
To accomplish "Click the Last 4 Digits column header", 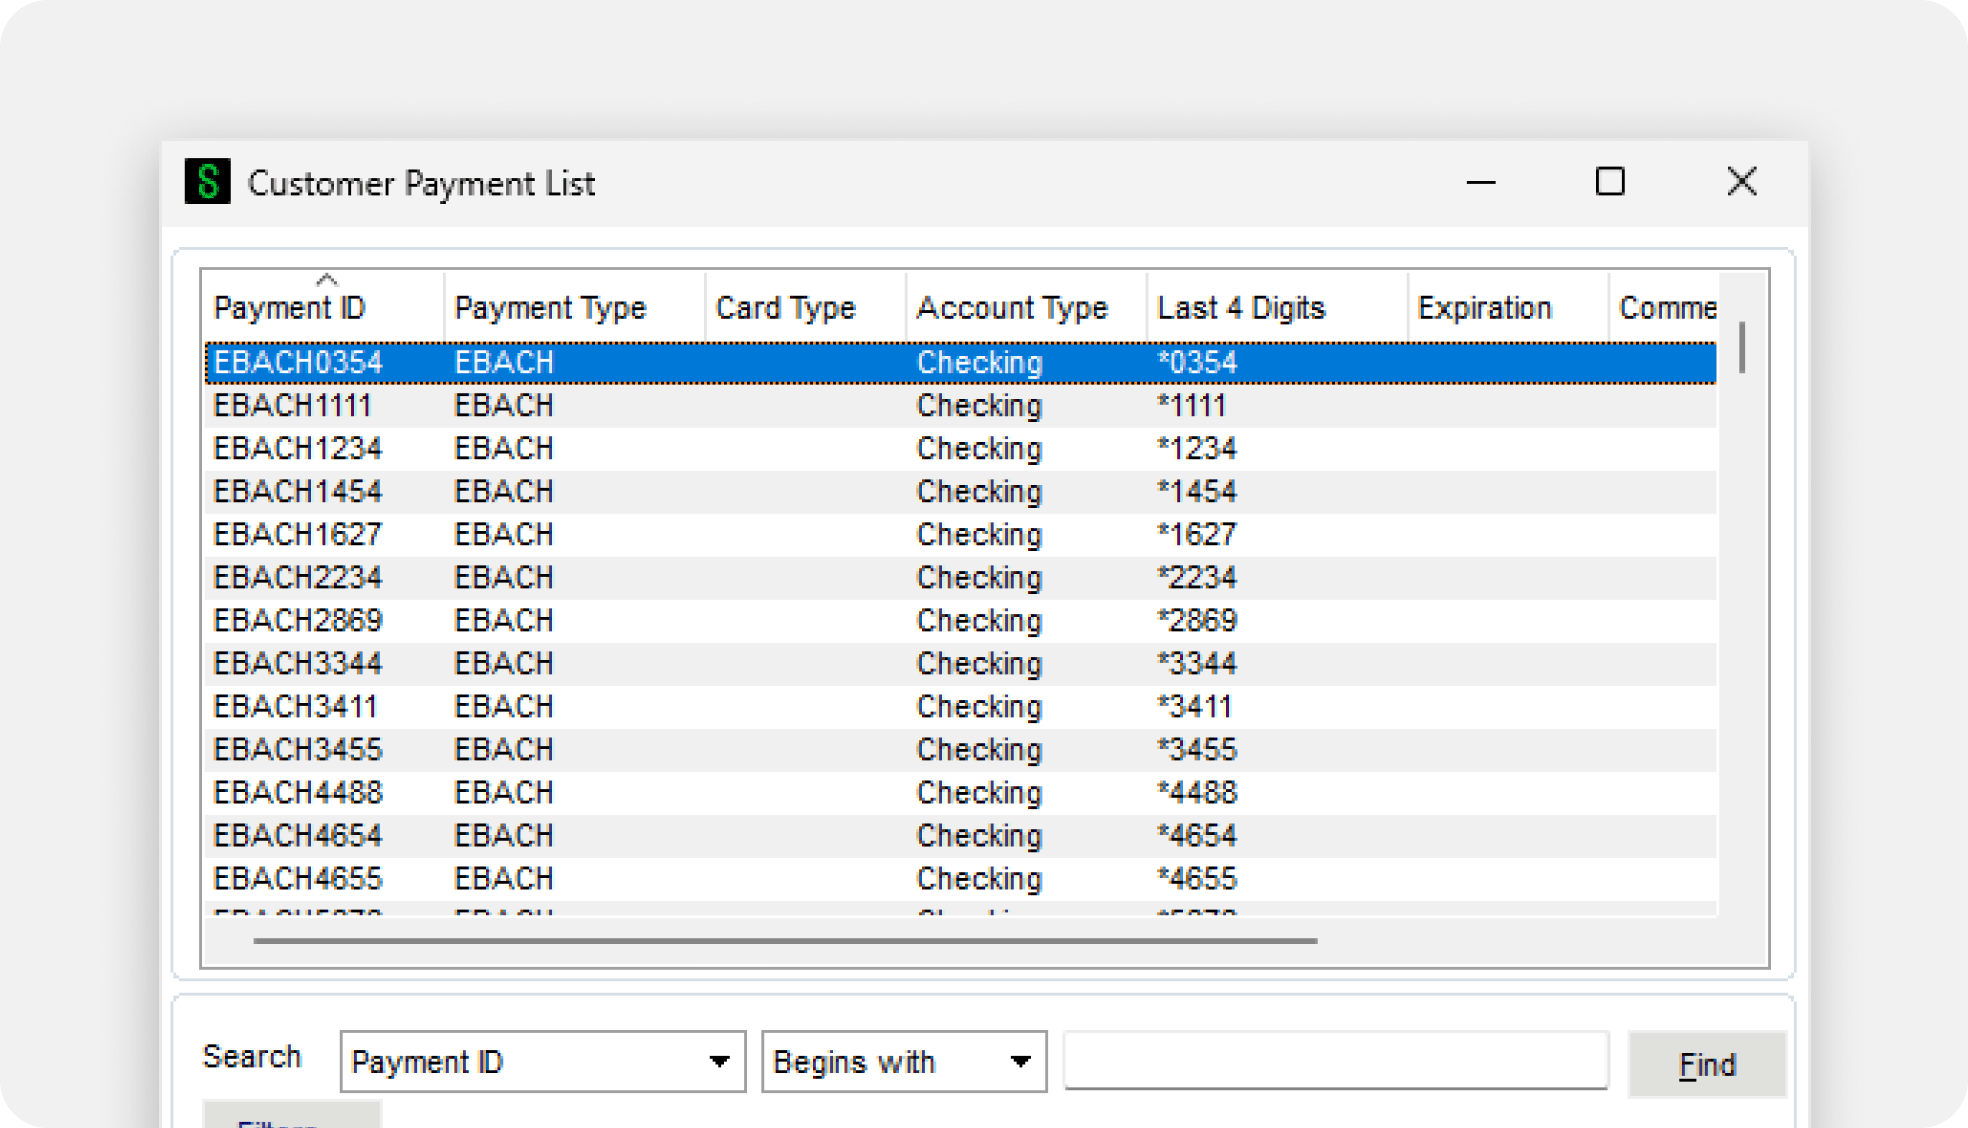I will coord(1240,308).
